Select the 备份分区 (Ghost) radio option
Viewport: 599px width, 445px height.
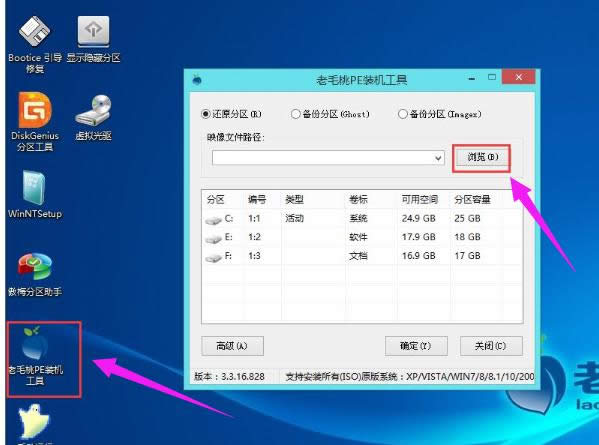pyautogui.click(x=295, y=114)
